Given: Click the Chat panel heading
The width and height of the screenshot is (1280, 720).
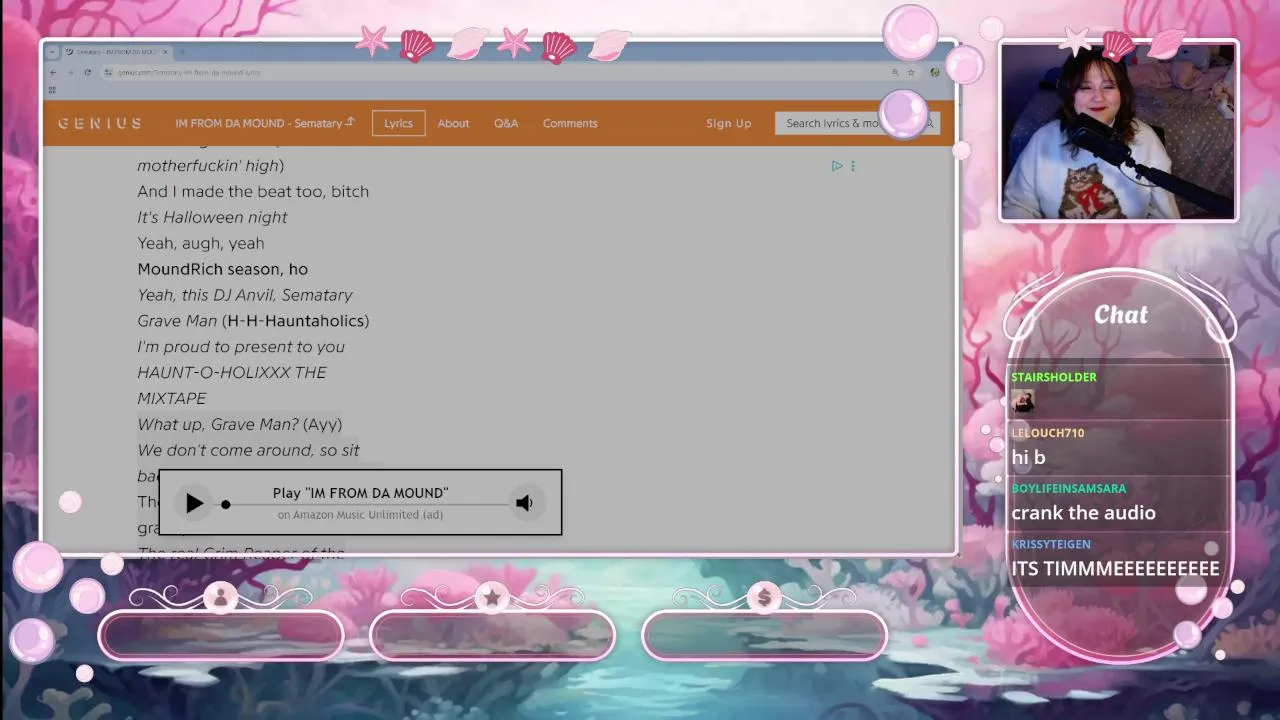Looking at the screenshot, I should click(x=1121, y=315).
